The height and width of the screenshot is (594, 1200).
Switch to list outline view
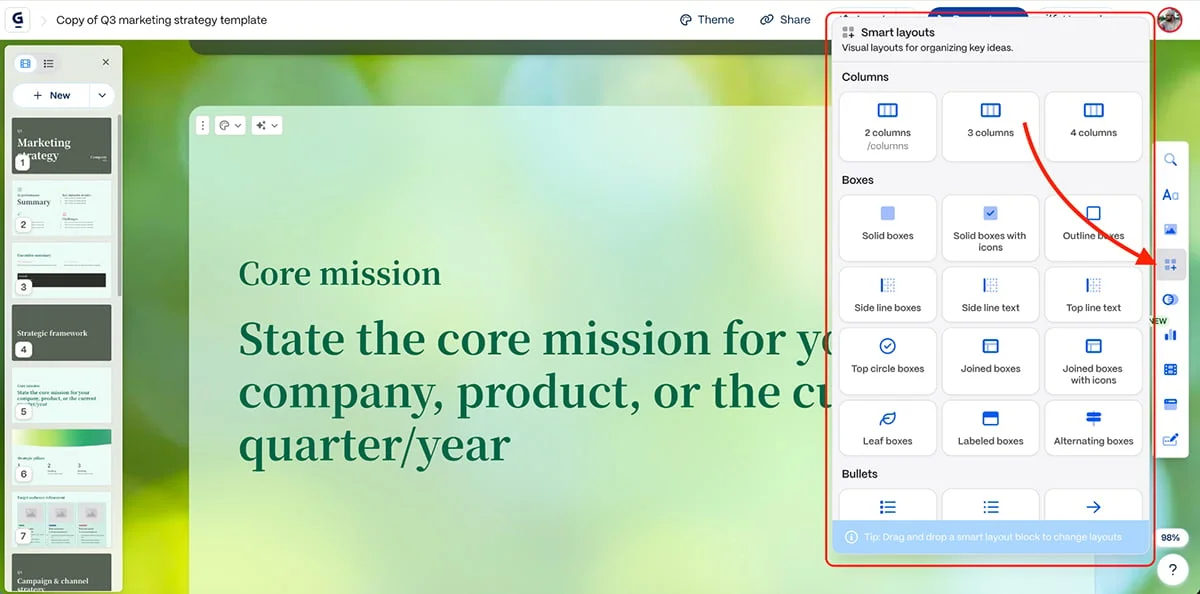47,63
